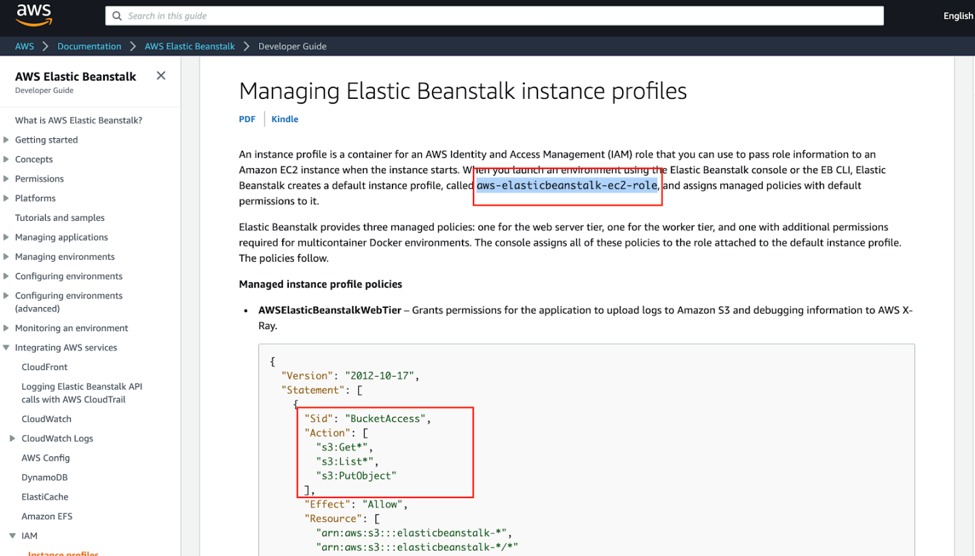The image size is (975, 556).
Task: Expand CloudWatch Logs arrow
Action: (x=12, y=438)
